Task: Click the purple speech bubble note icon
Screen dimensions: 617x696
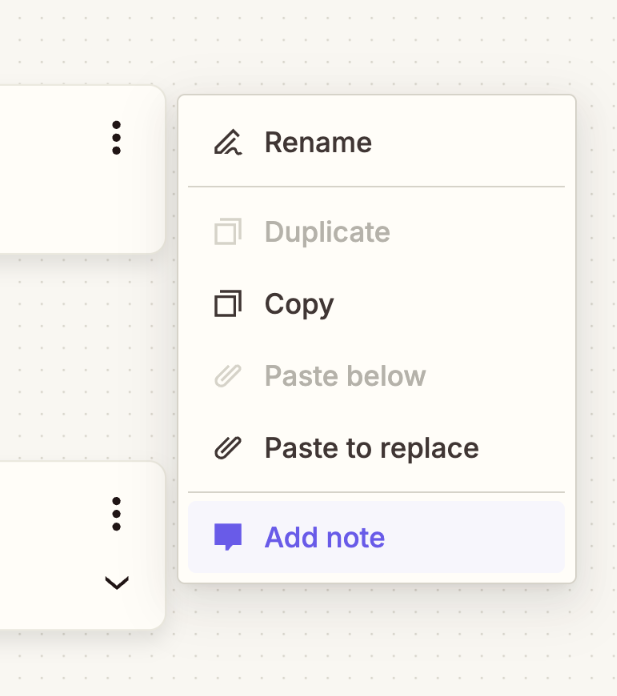Action: tap(228, 537)
